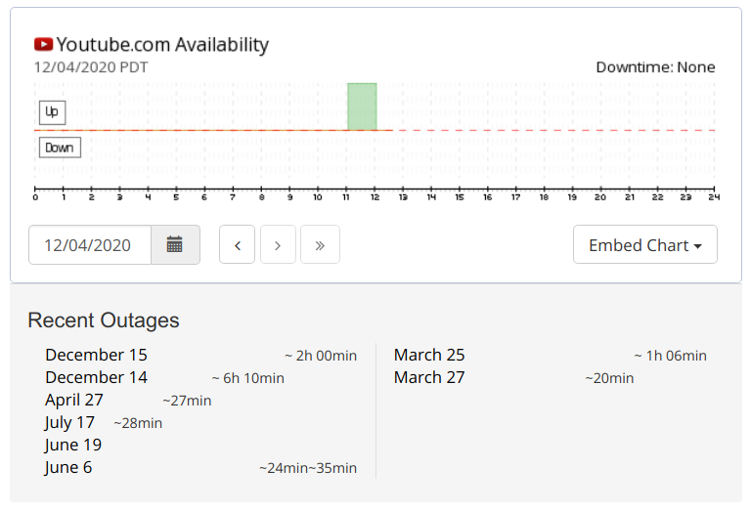This screenshot has height=511, width=750.
Task: Open the April 27 outage
Action: click(x=74, y=400)
